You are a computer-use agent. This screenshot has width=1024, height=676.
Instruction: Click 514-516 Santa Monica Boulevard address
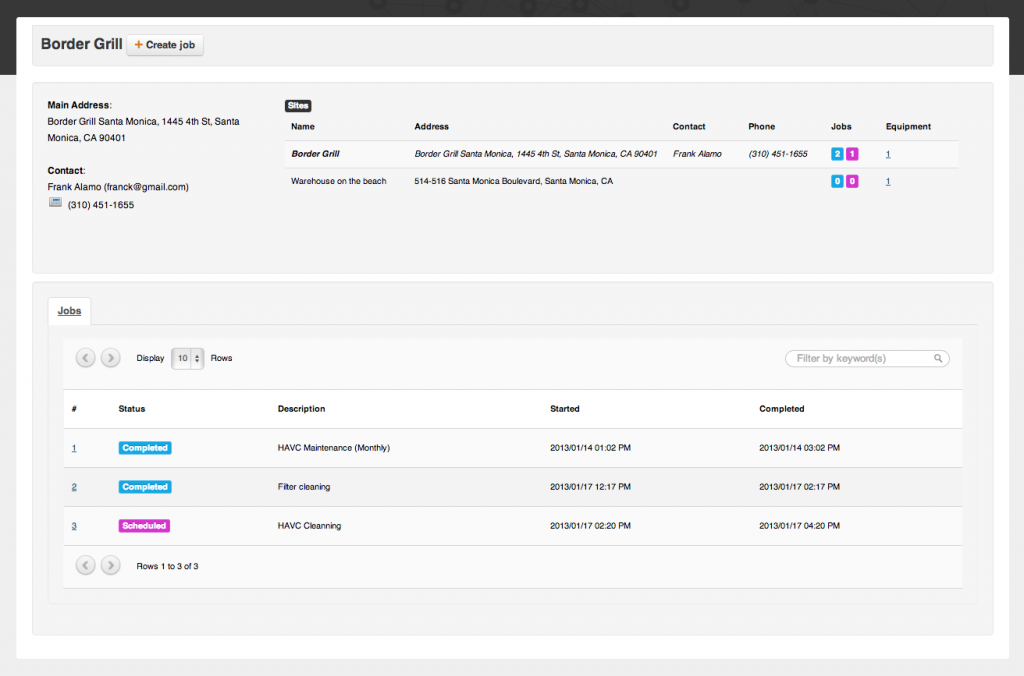[513, 181]
